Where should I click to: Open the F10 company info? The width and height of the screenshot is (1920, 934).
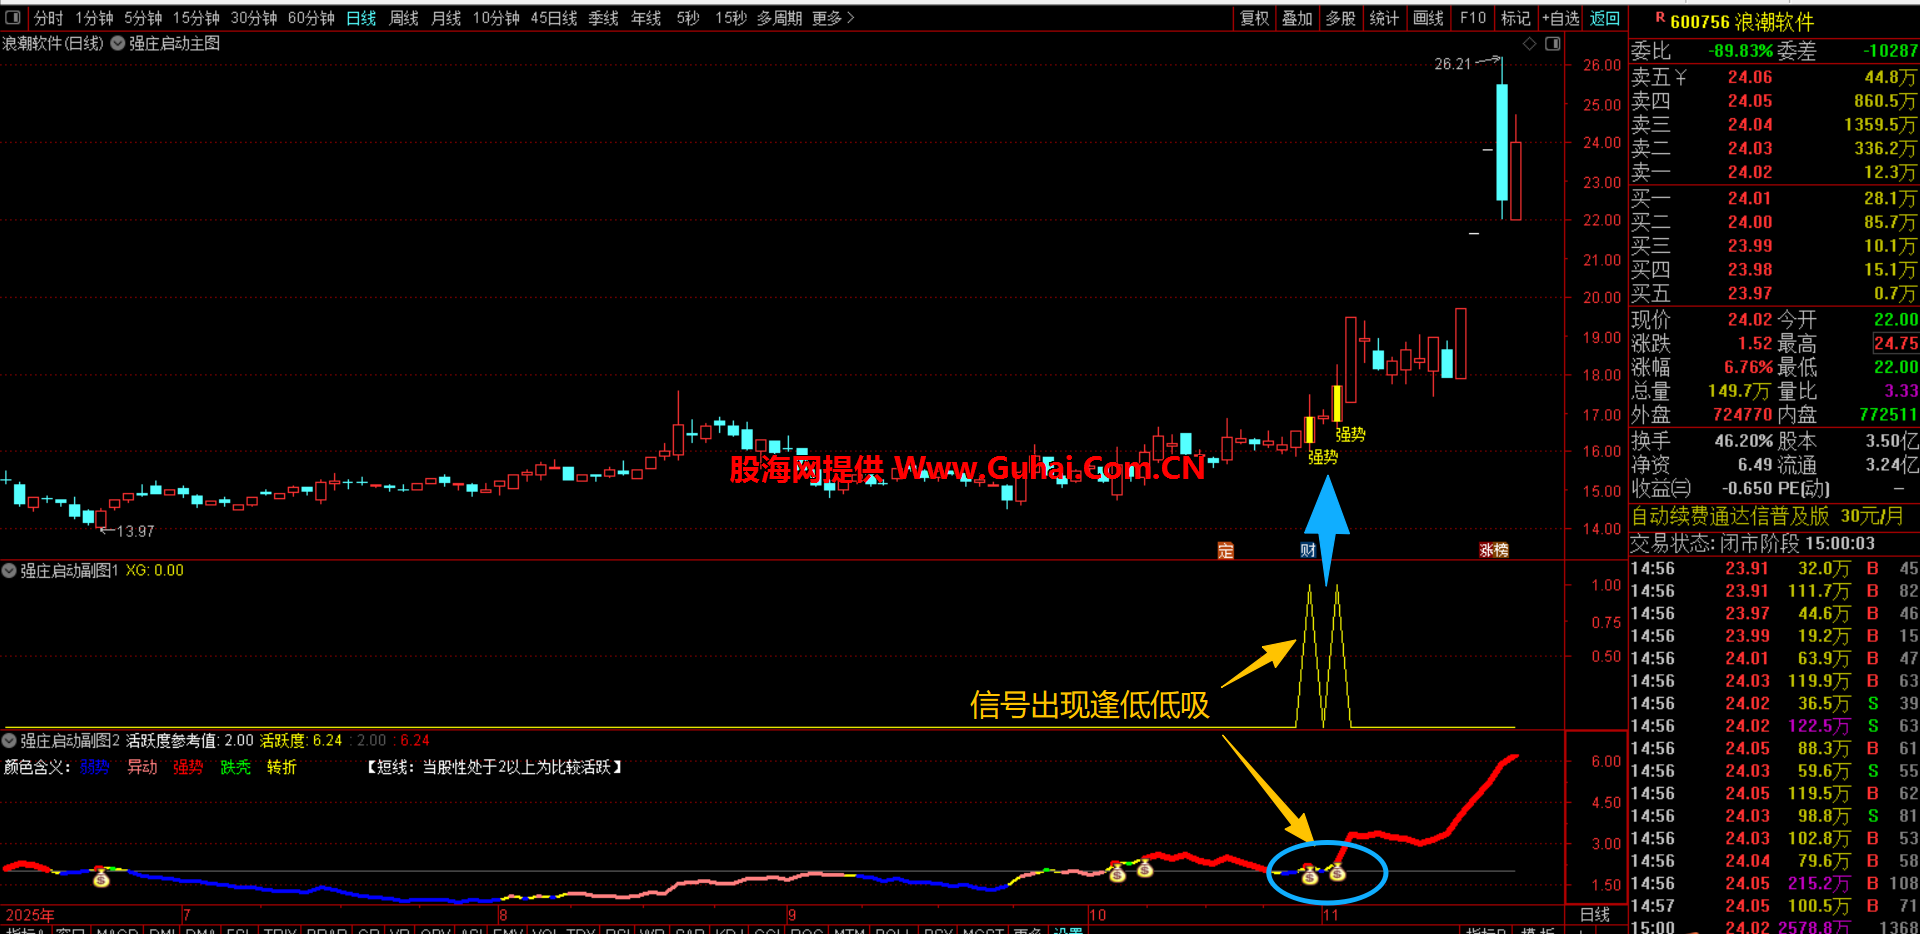pos(1472,18)
